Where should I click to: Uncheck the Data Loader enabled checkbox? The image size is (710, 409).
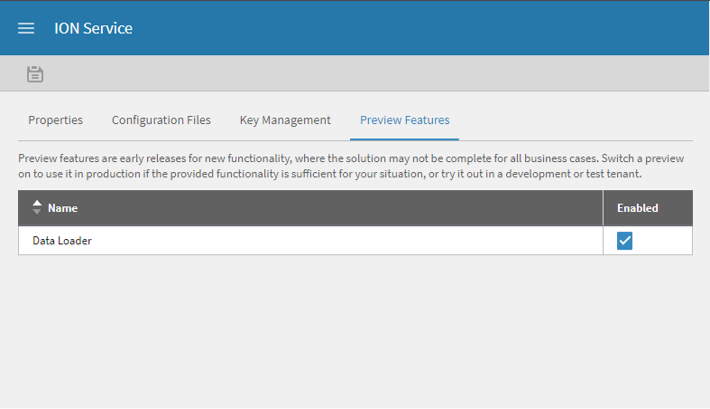[x=625, y=240]
